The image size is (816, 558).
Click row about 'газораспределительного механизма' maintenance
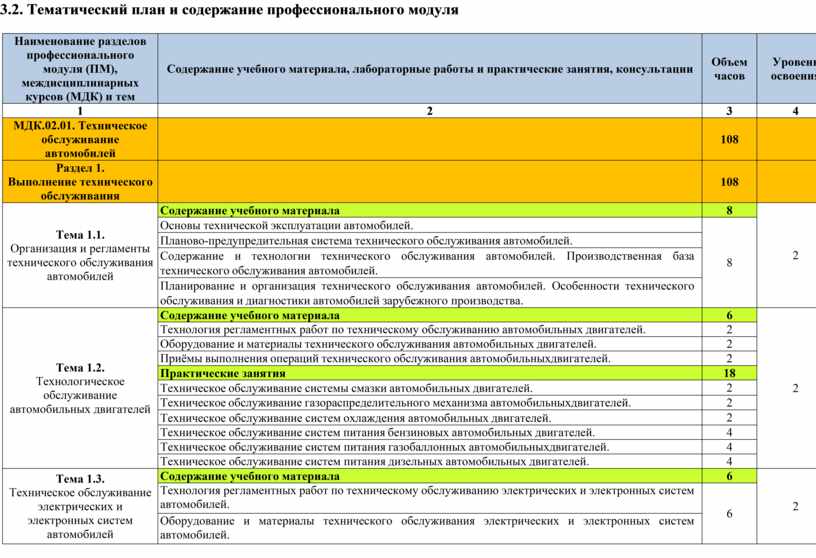coord(395,402)
